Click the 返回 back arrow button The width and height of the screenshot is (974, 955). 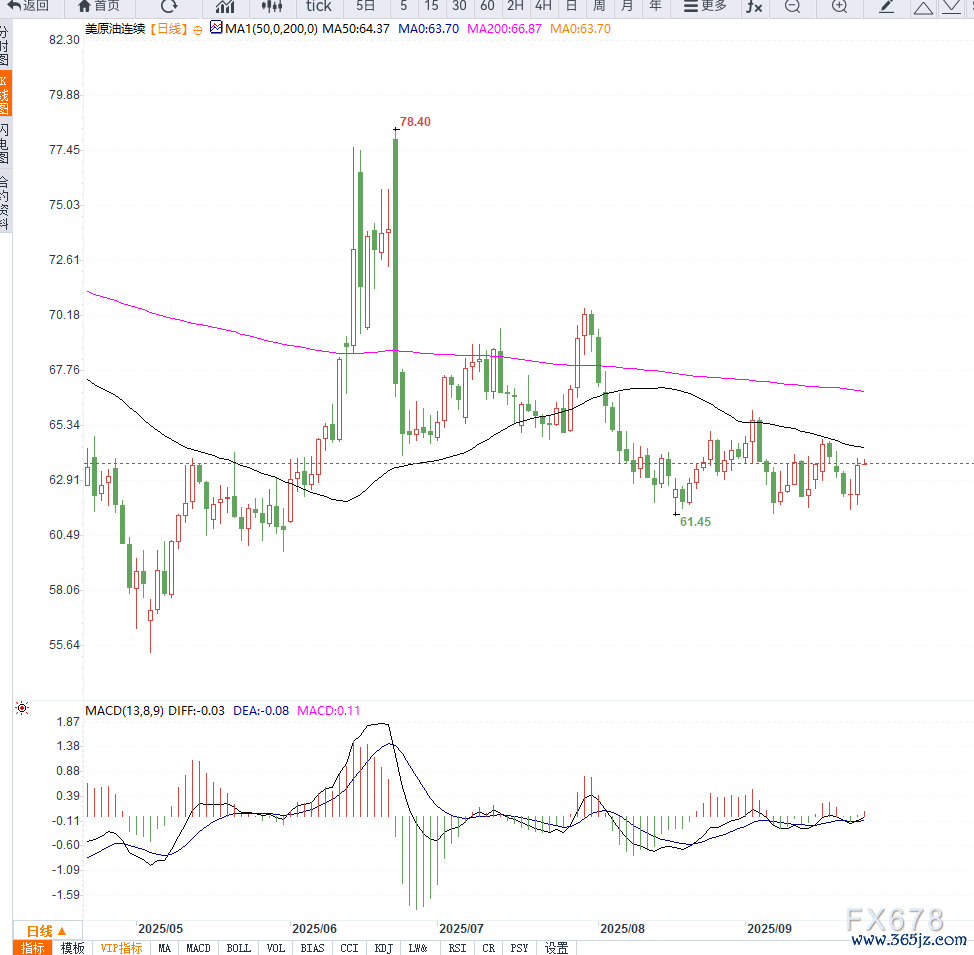coord(28,6)
